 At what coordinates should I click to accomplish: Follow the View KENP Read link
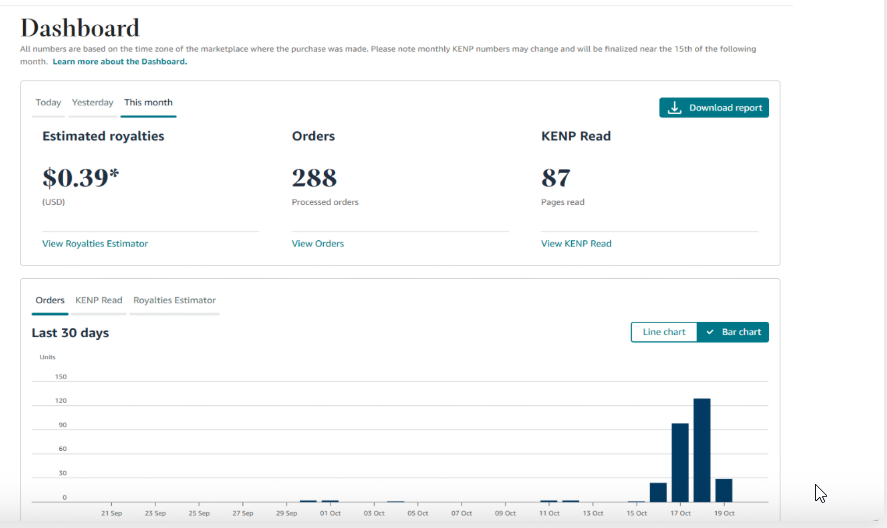(576, 243)
